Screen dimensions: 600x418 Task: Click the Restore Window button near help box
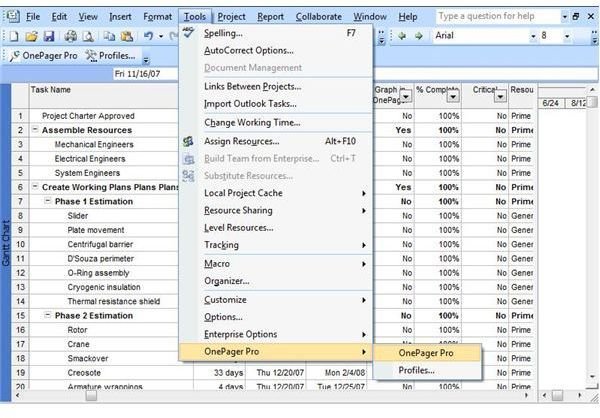(x=576, y=16)
